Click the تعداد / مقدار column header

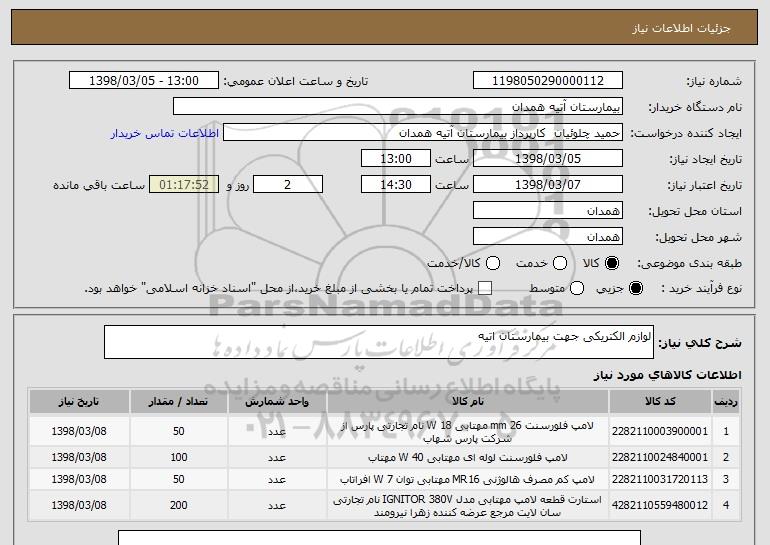(x=178, y=402)
